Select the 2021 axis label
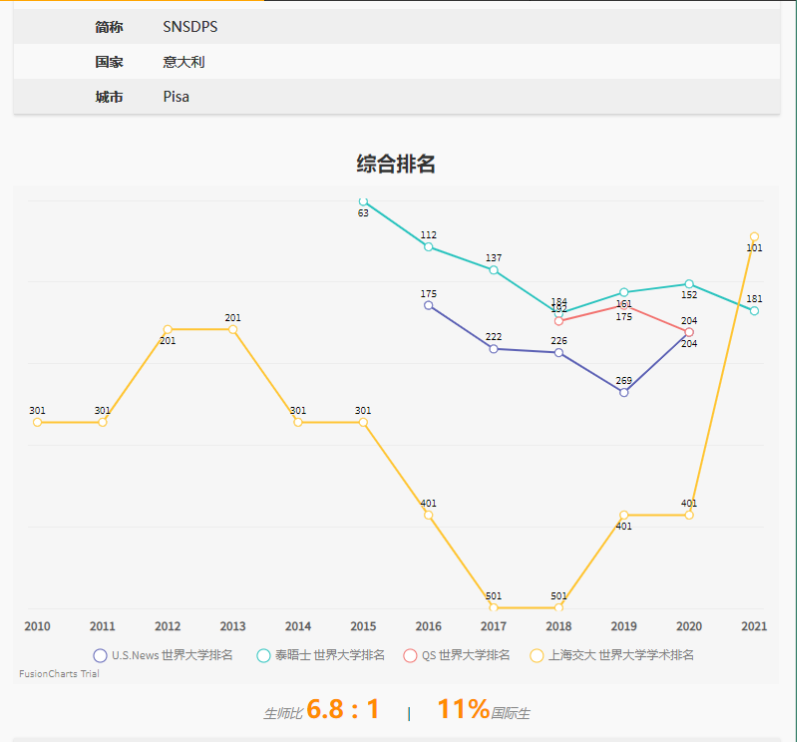 pyautogui.click(x=755, y=626)
